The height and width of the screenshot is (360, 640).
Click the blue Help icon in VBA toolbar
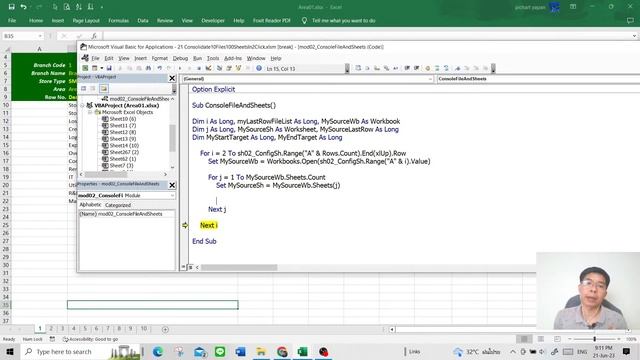pyautogui.click(x=259, y=68)
